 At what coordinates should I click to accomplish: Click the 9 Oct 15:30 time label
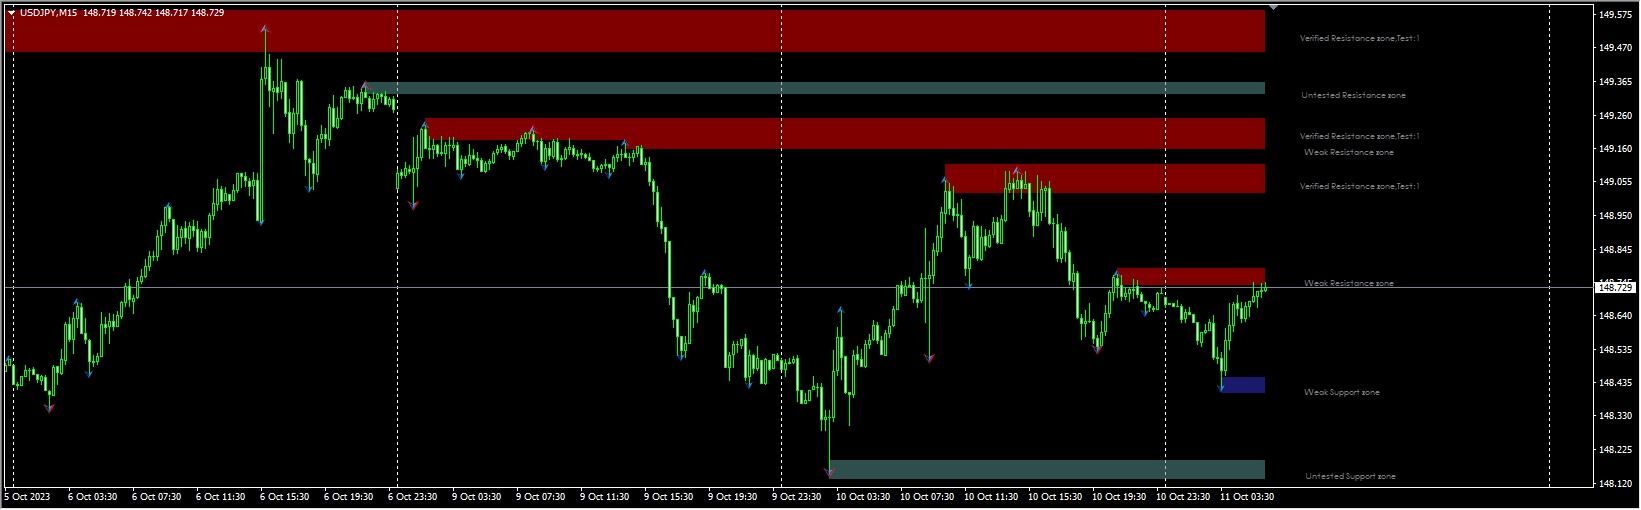point(668,496)
